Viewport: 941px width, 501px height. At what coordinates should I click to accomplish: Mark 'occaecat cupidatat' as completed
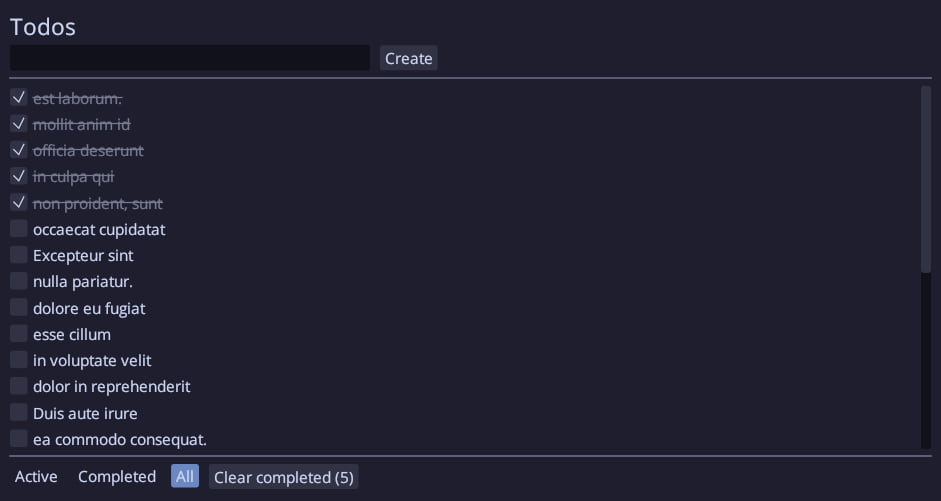19,229
